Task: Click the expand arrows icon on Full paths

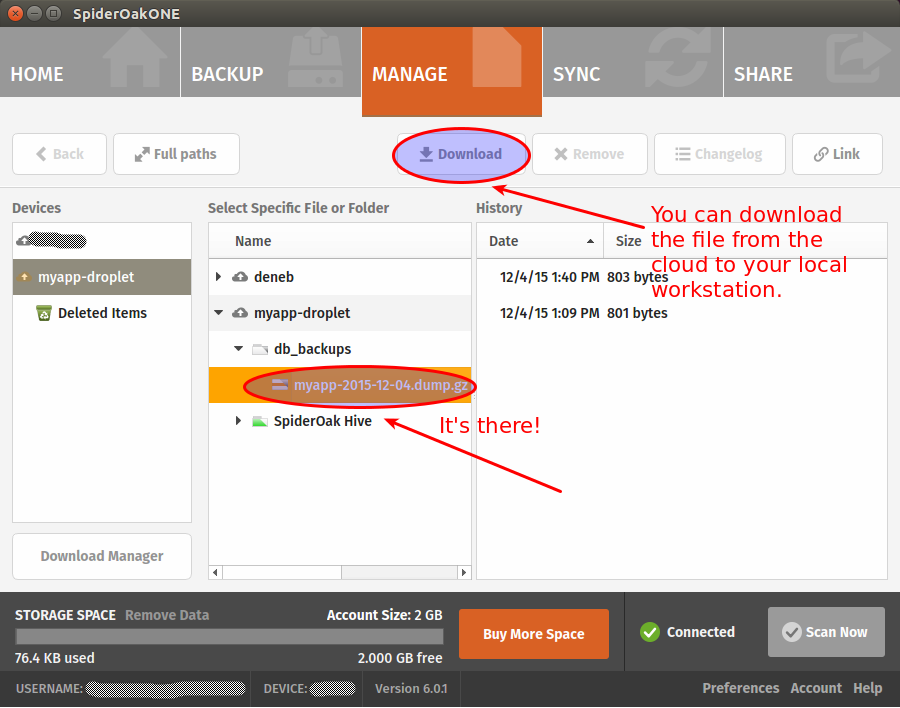Action: 142,154
